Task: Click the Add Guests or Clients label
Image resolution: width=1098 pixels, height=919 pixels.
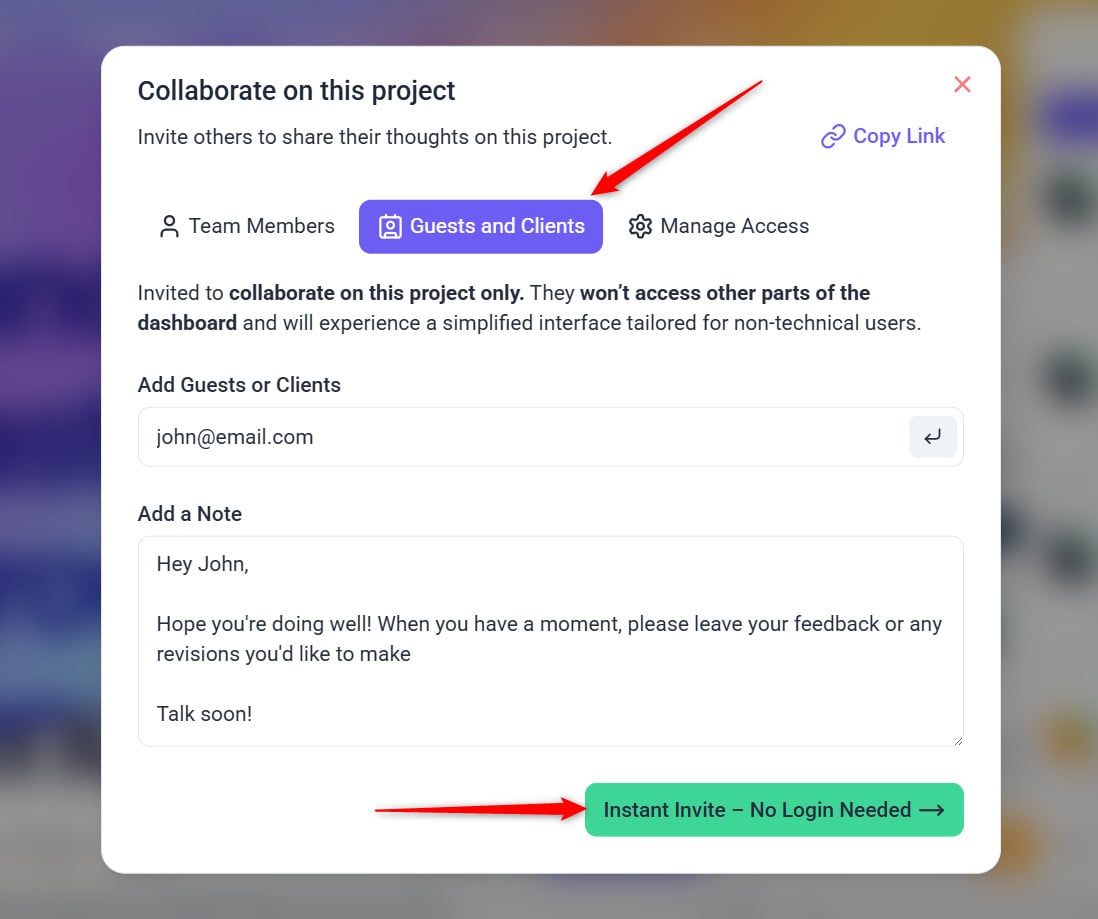Action: point(239,385)
